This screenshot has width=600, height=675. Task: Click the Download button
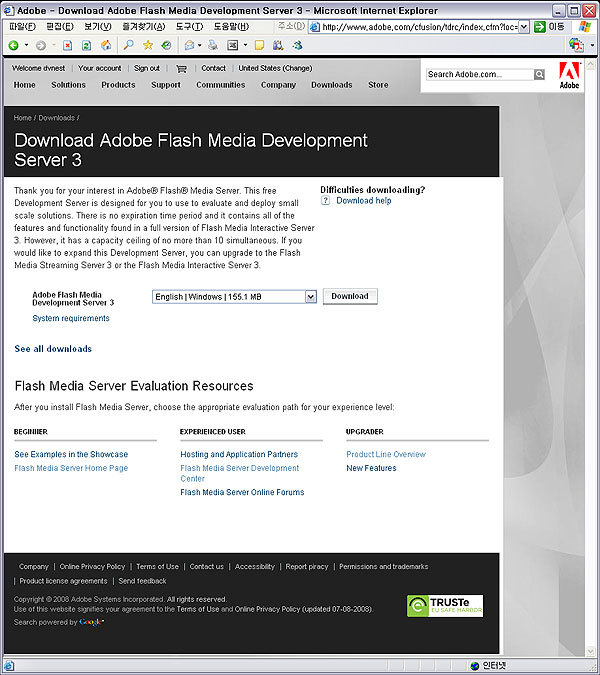coord(350,296)
